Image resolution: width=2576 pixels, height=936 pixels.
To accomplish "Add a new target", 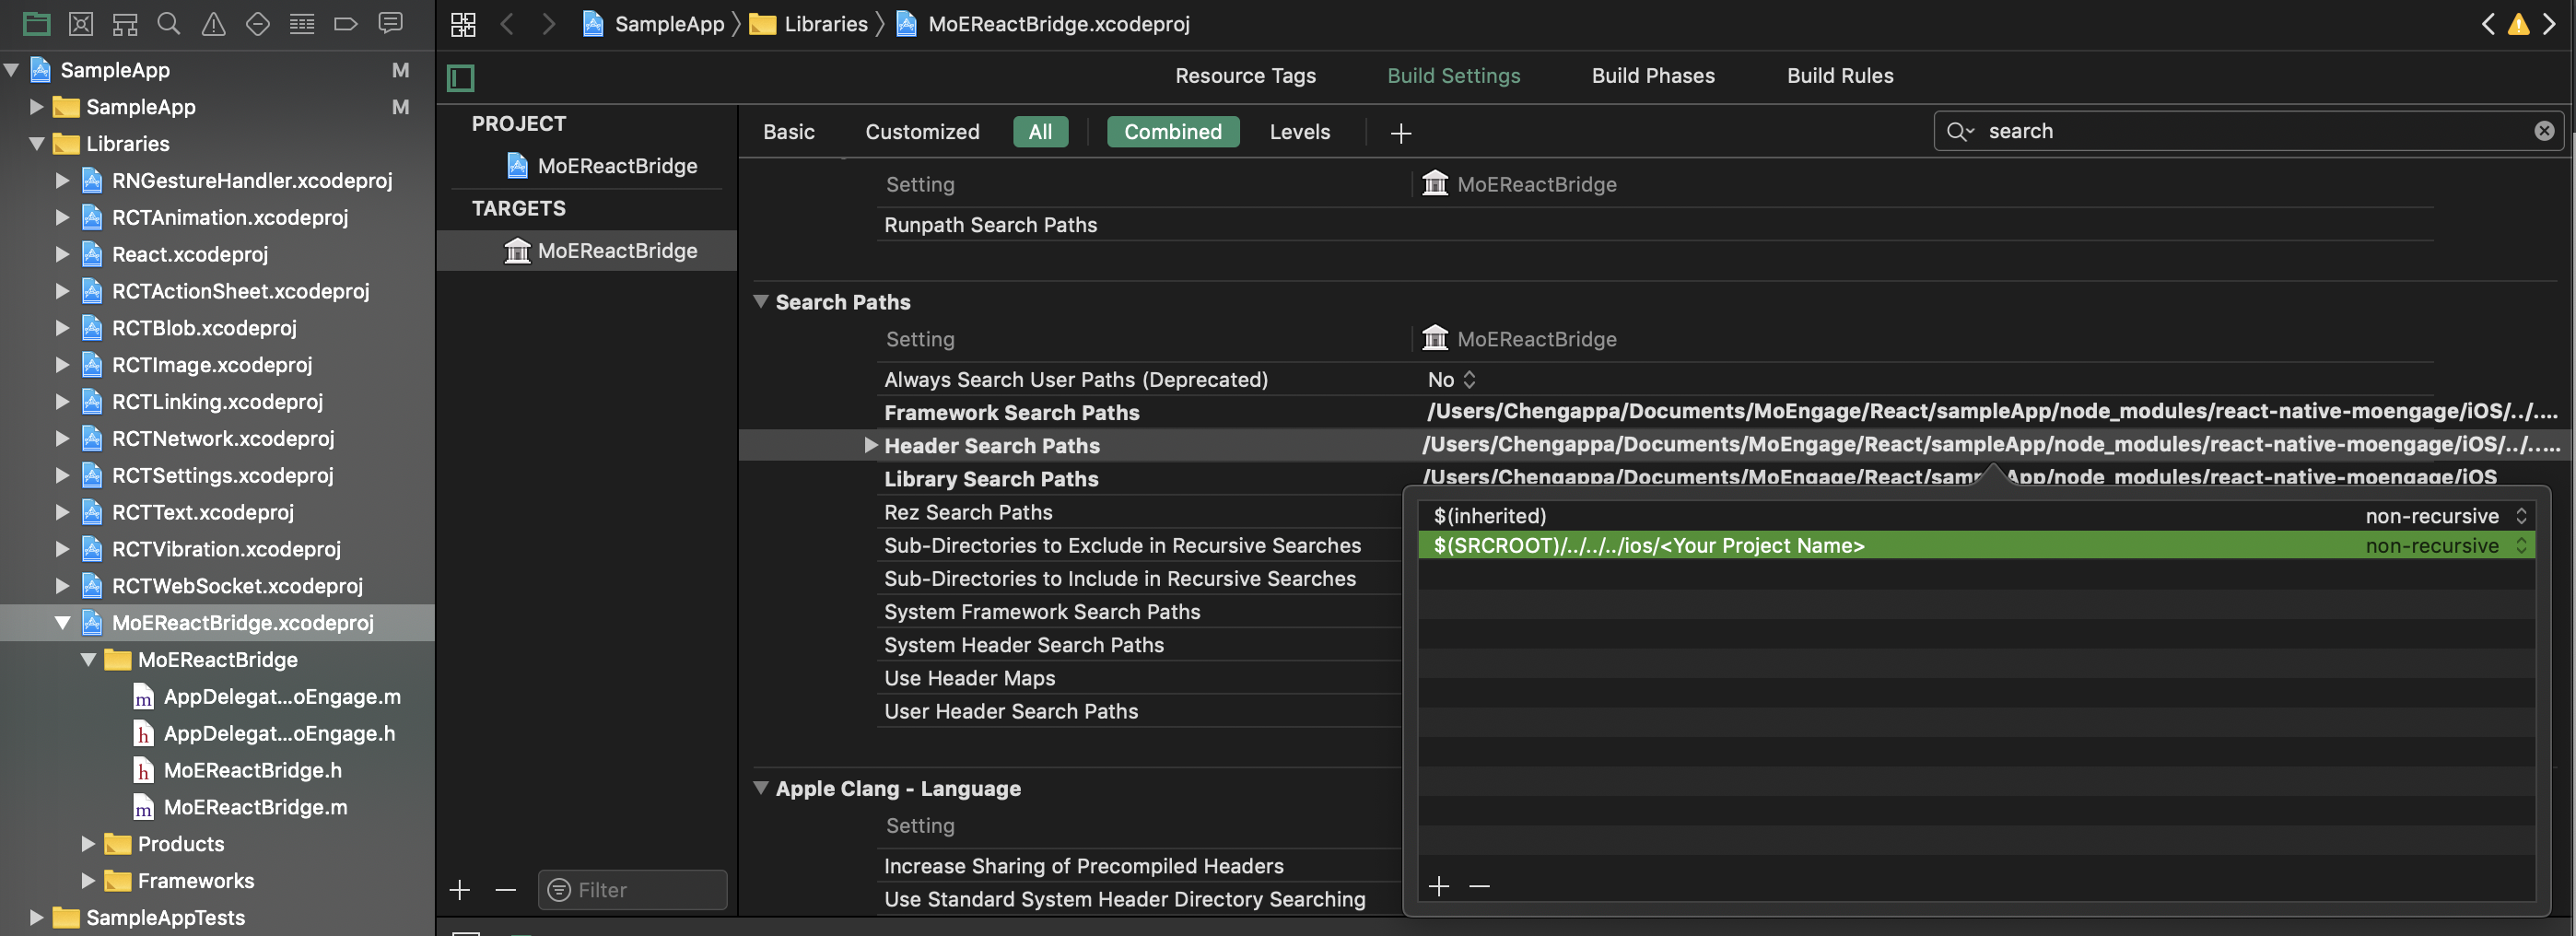I will pyautogui.click(x=459, y=889).
